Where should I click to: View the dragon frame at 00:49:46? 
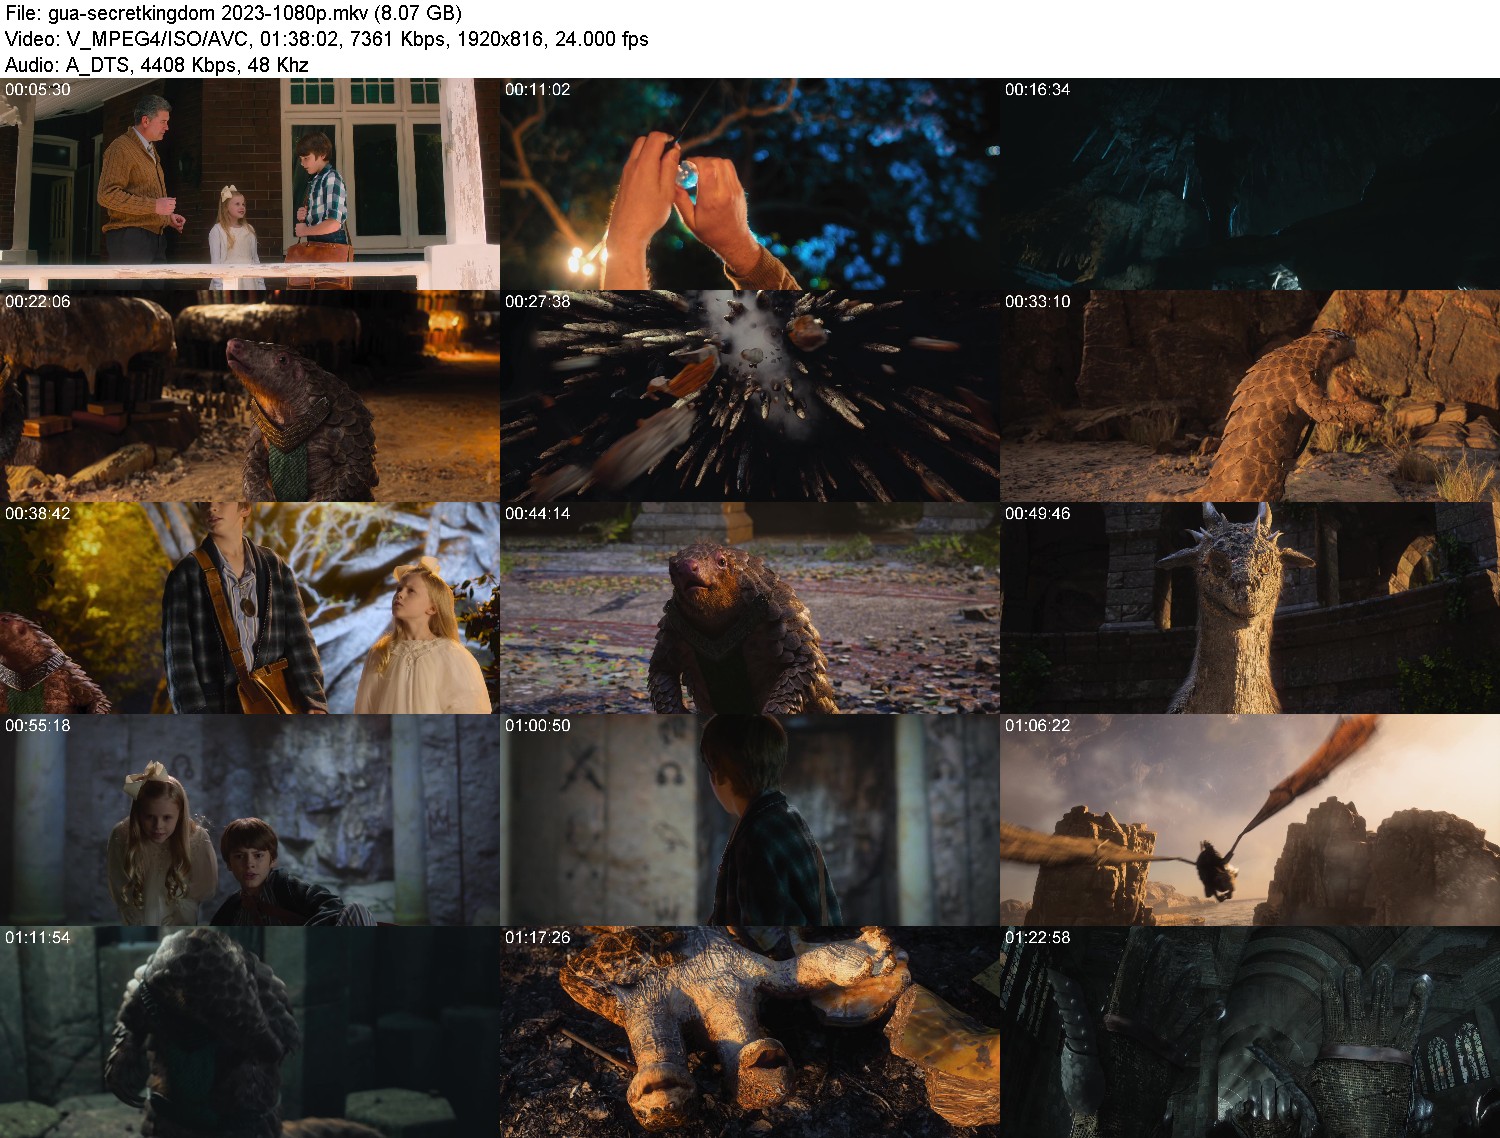pos(1250,608)
